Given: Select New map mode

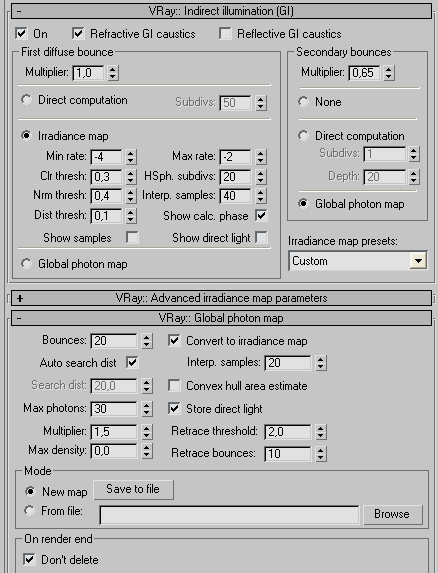Looking at the screenshot, I should coord(30,492).
